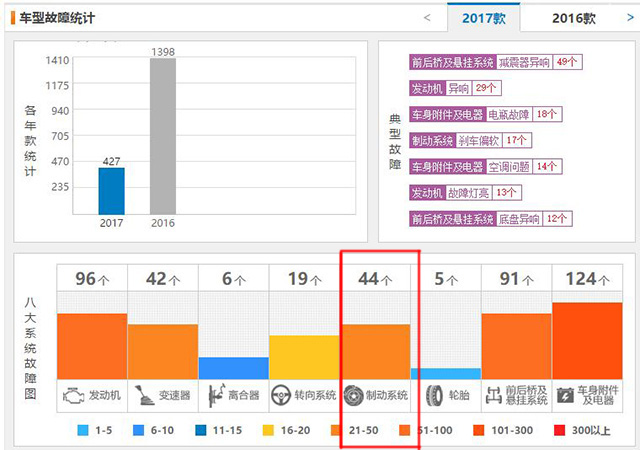This screenshot has width=640, height=450.
Task: Click the clutch pedal icon for 离合器
Action: point(216,395)
